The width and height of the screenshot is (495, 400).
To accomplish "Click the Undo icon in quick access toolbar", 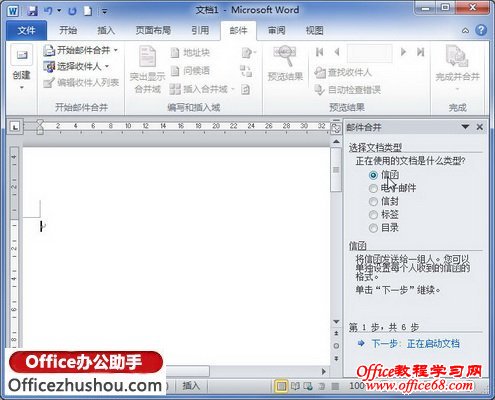I will pyautogui.click(x=49, y=11).
